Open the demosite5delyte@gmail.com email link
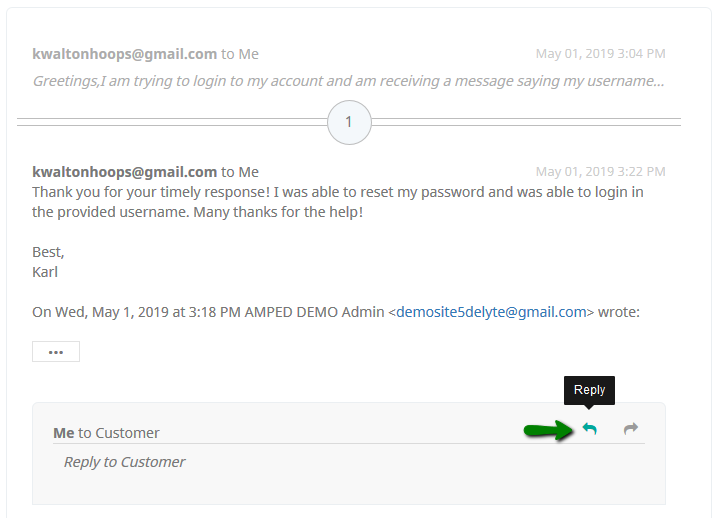Image resolution: width=719 pixels, height=518 pixels. [x=491, y=312]
